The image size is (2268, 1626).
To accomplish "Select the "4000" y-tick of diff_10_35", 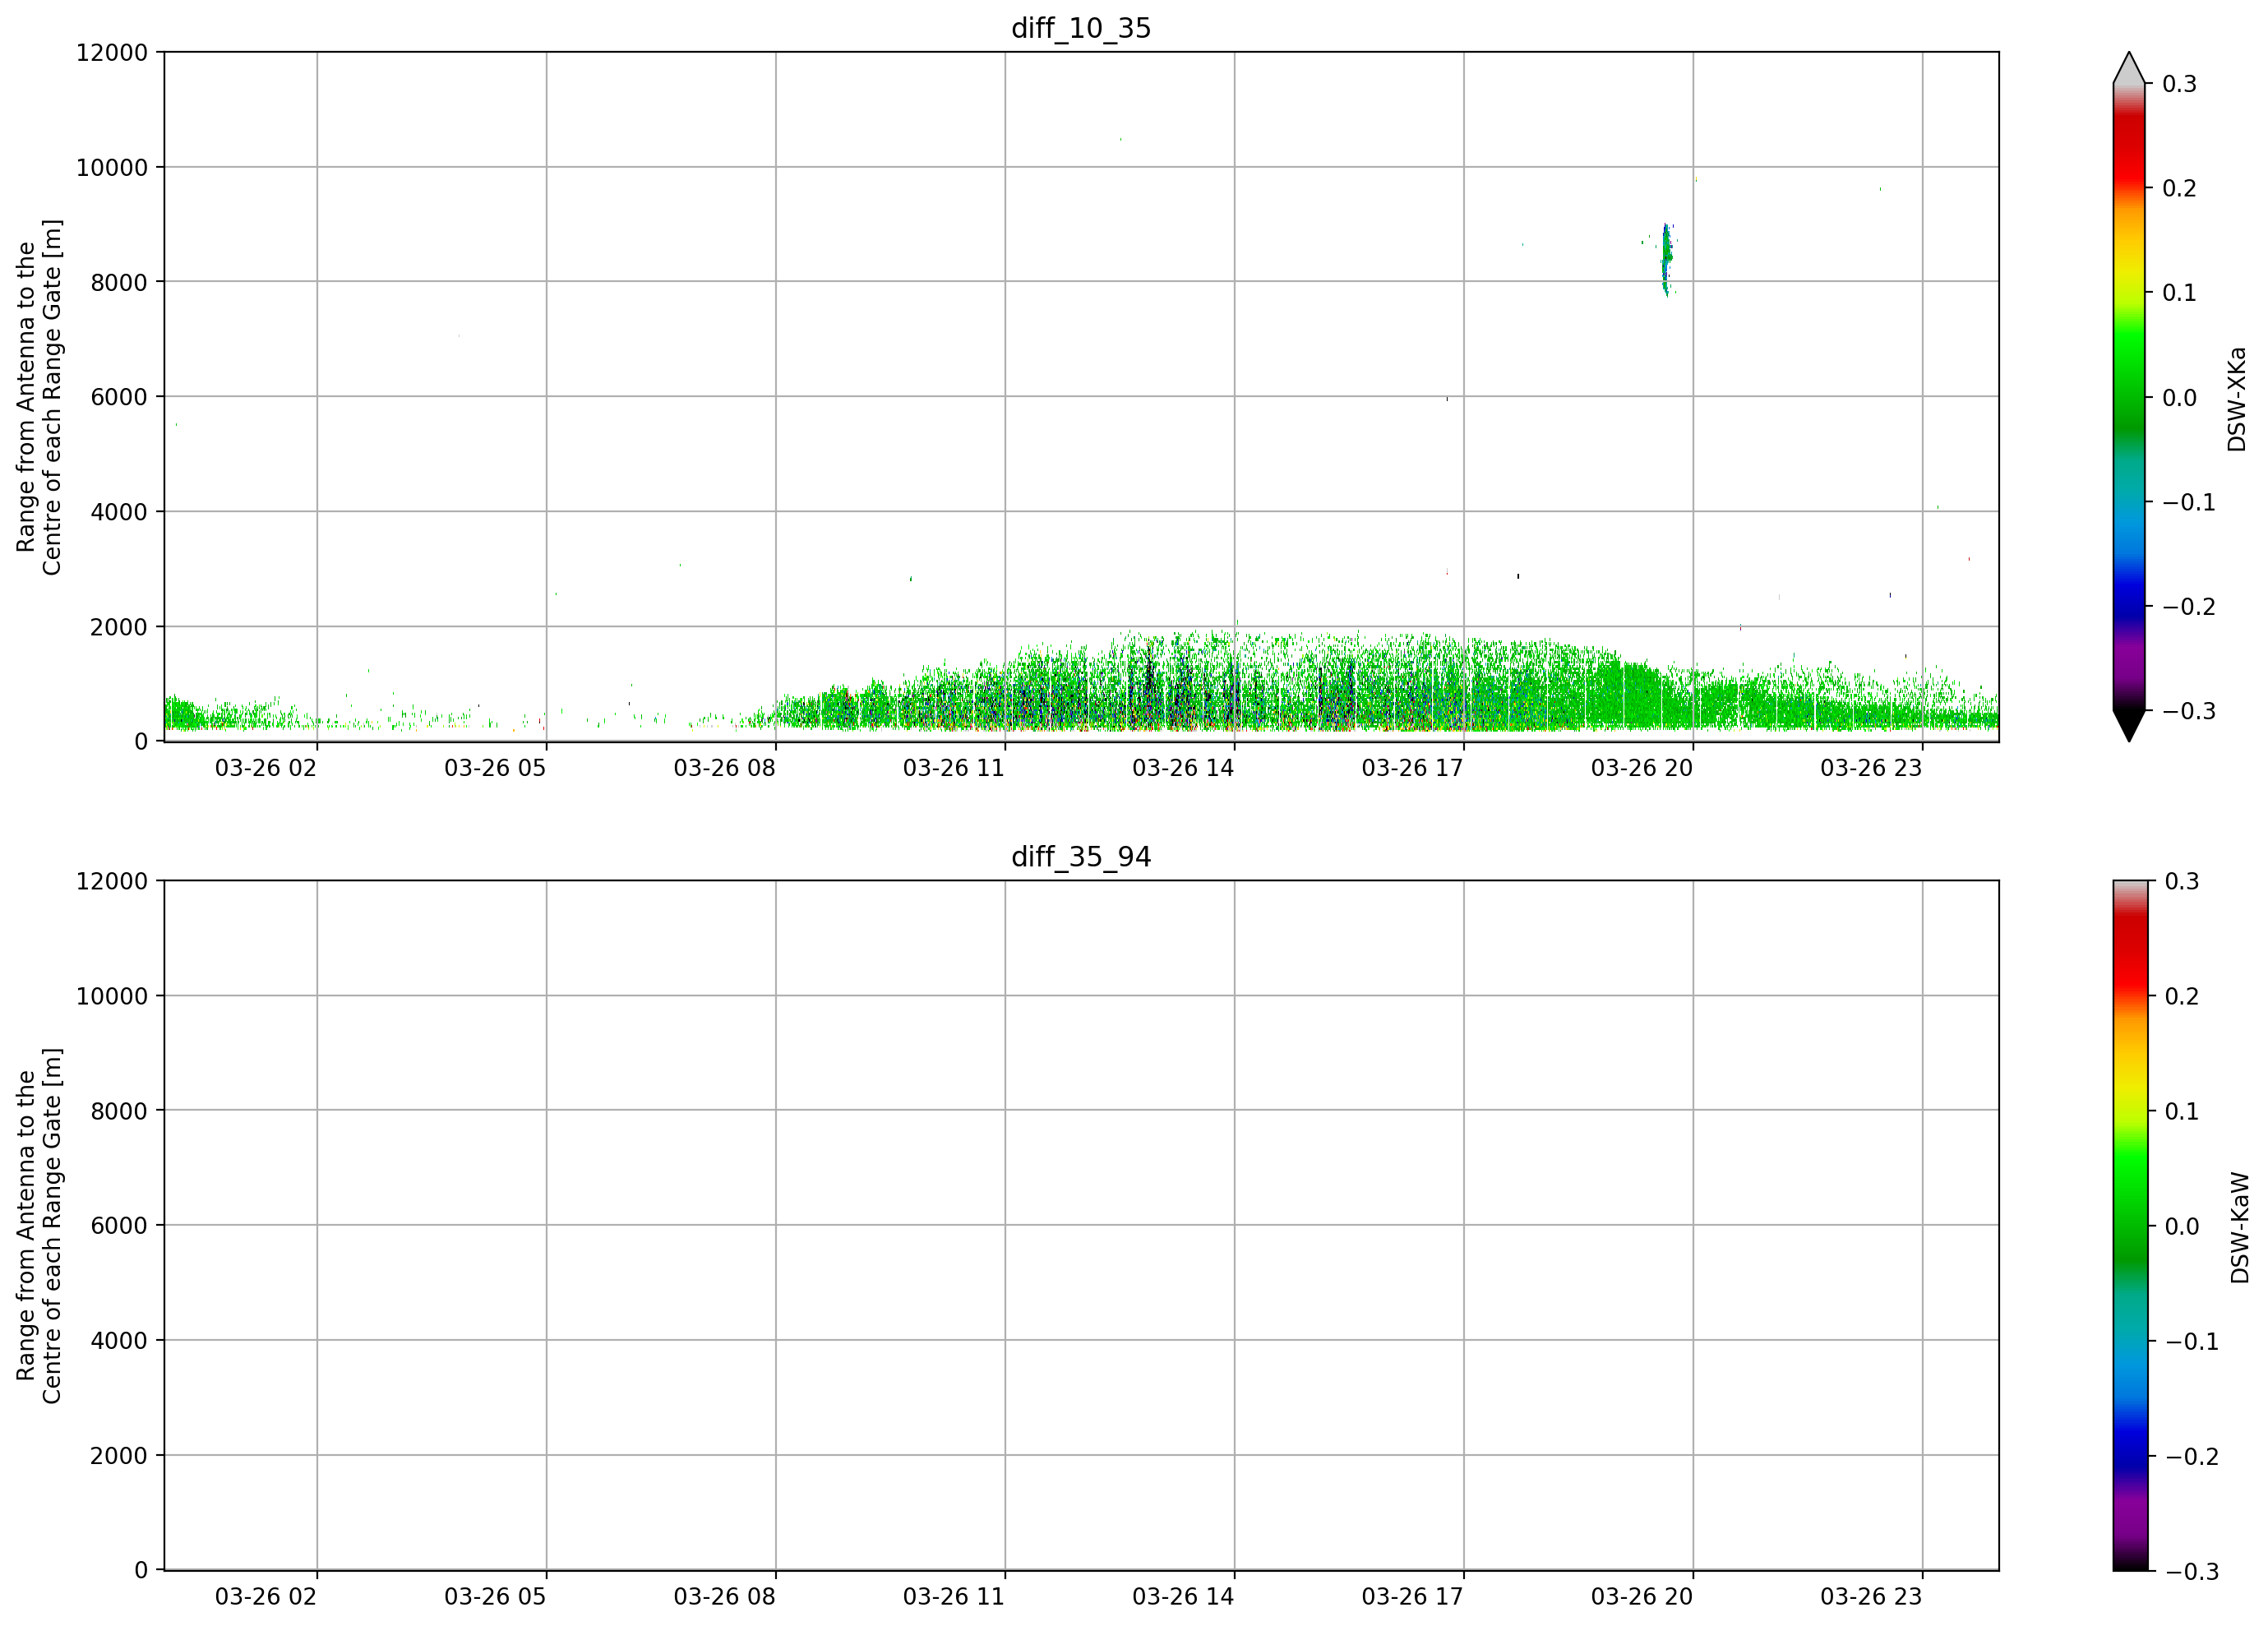I will coord(119,512).
